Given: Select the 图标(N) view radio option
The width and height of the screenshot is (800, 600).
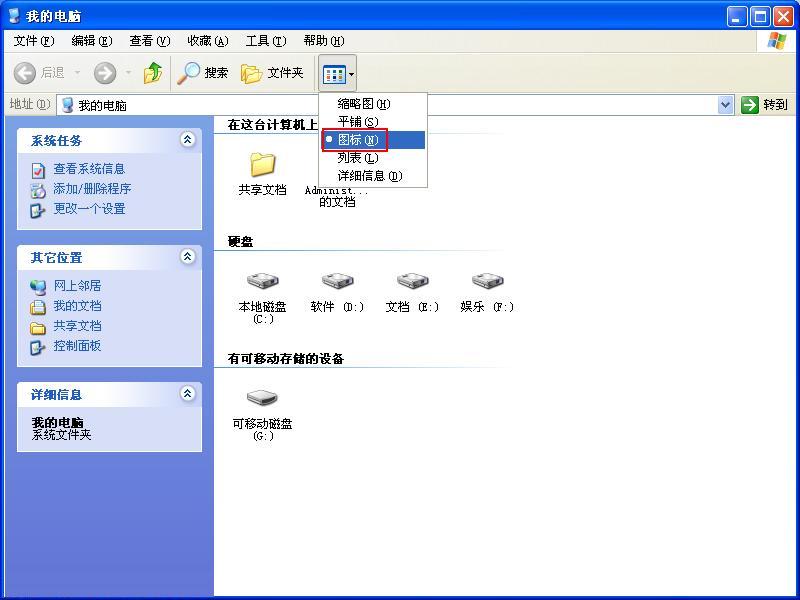Looking at the screenshot, I should coord(373,140).
